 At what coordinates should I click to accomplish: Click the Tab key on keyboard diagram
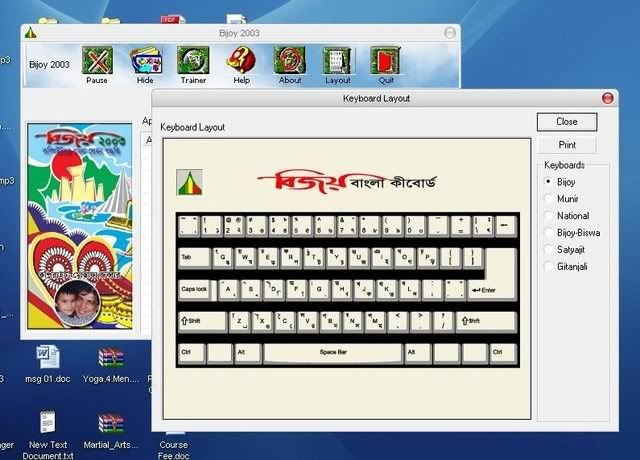[x=194, y=258]
